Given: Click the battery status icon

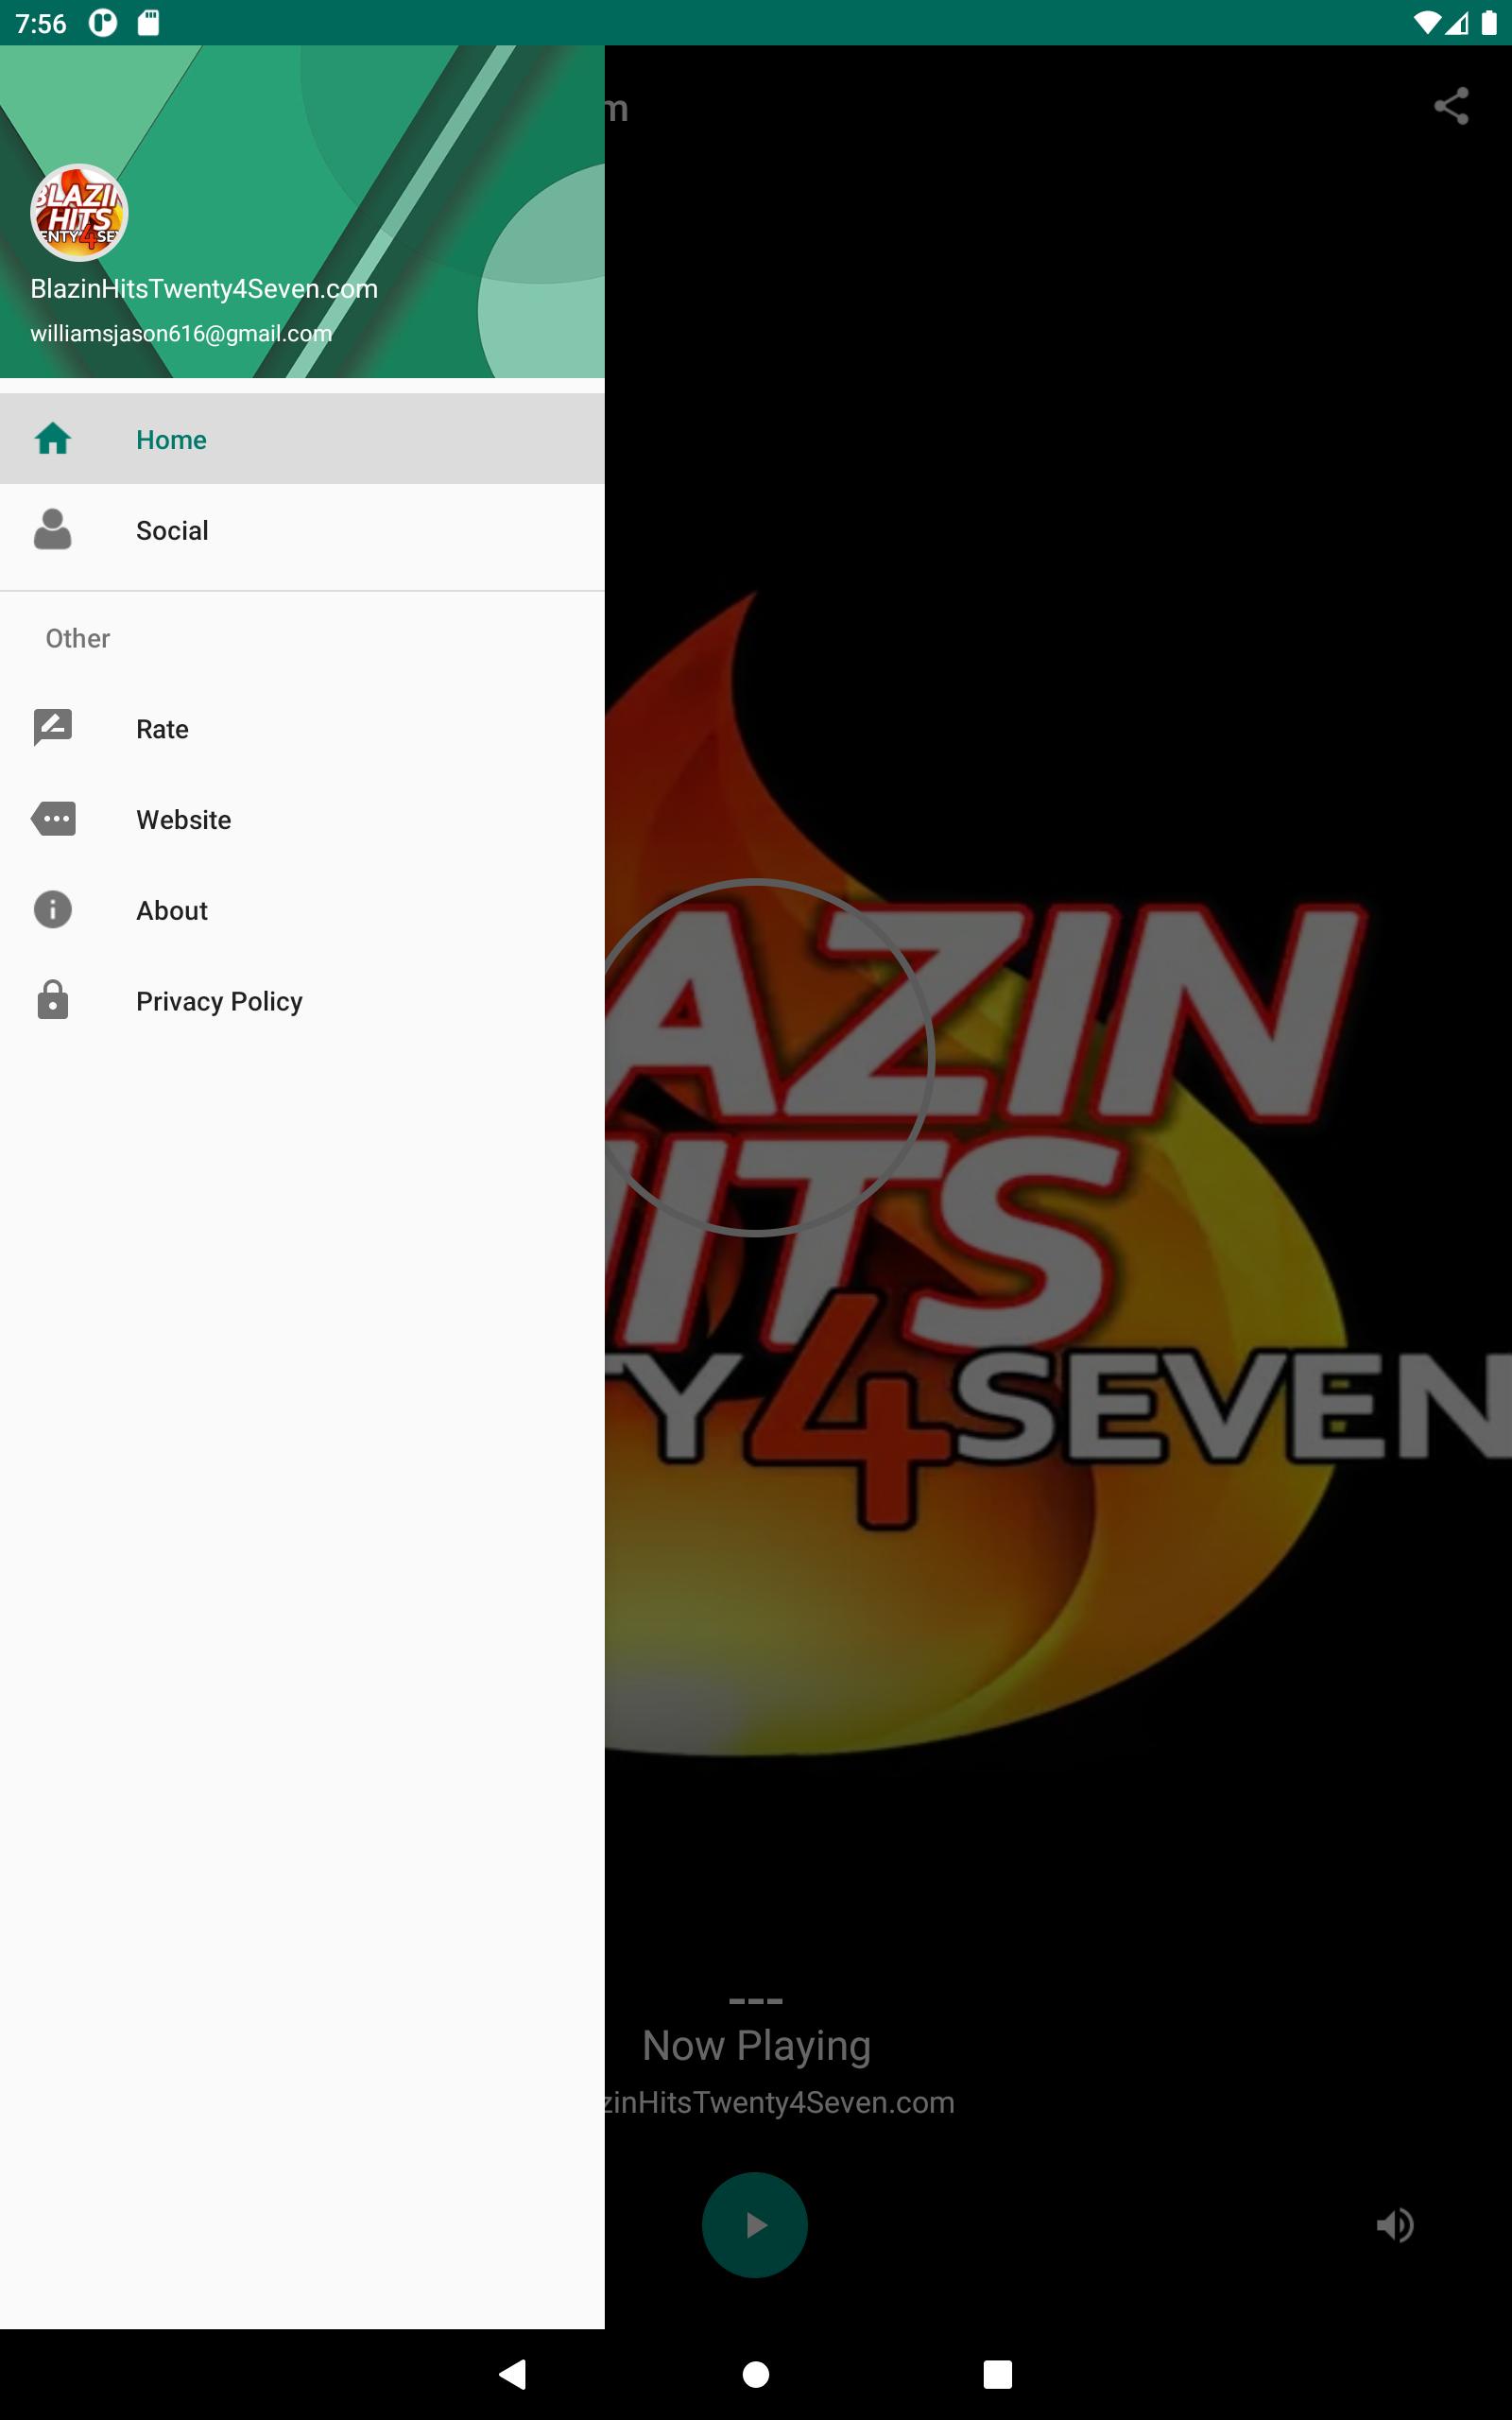Looking at the screenshot, I should pyautogui.click(x=1489, y=22).
